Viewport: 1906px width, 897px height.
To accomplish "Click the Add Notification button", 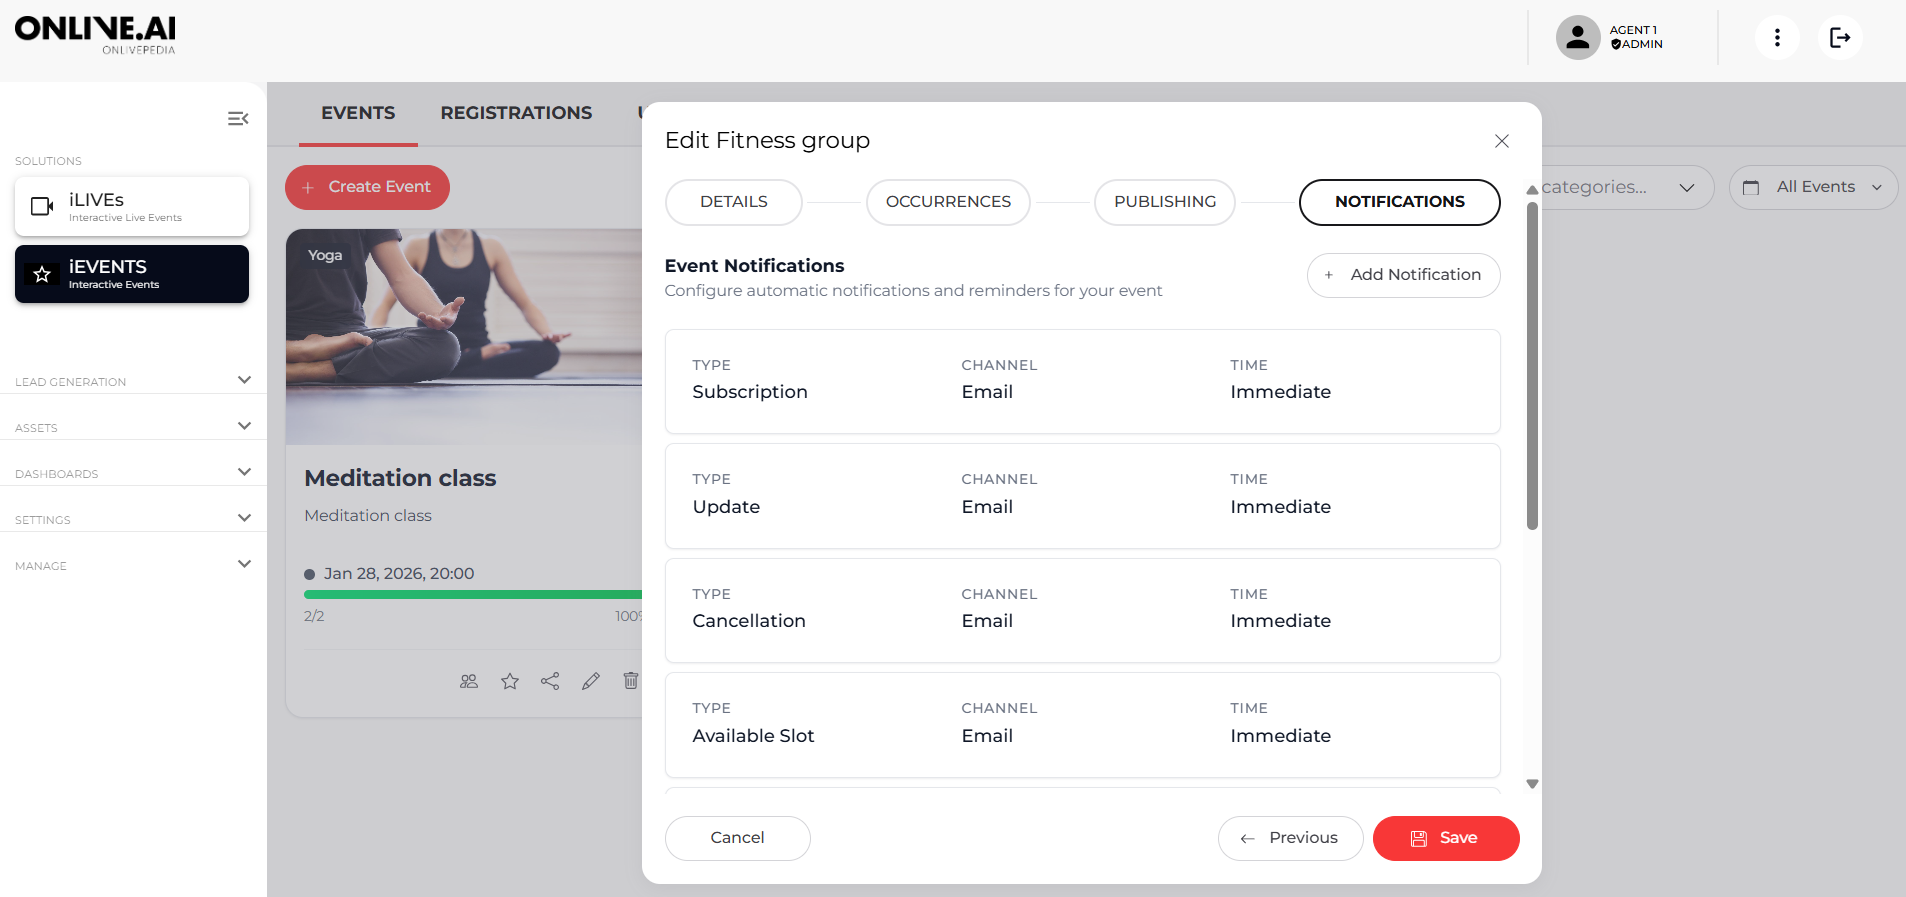I will tap(1403, 275).
